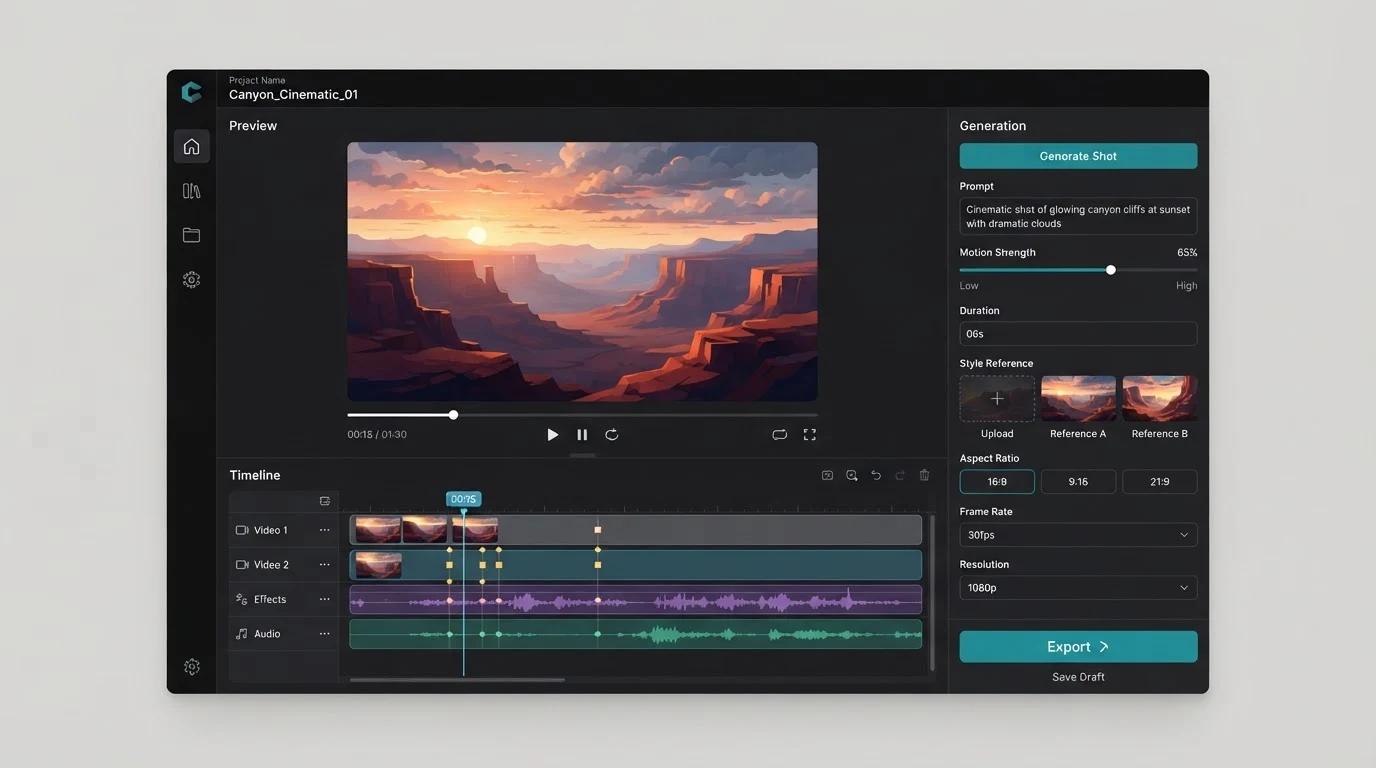Click the track header icon above Video 1 options

(325, 501)
